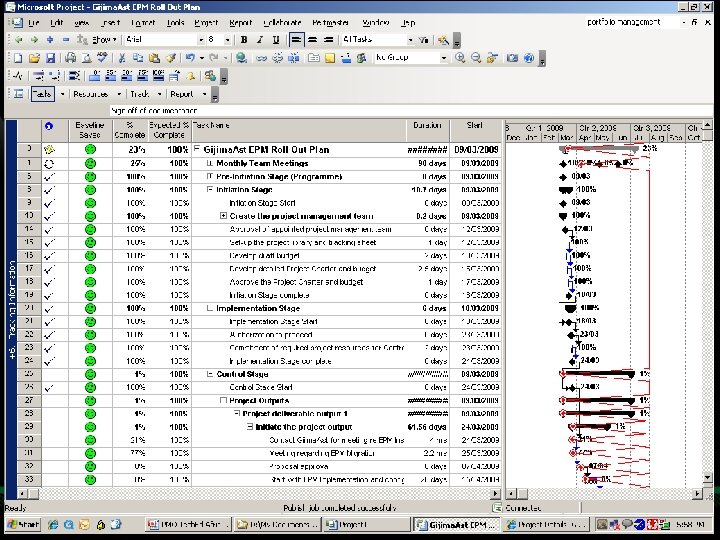This screenshot has height=540, width=720.
Task: Undo the last action
Action: point(190,58)
